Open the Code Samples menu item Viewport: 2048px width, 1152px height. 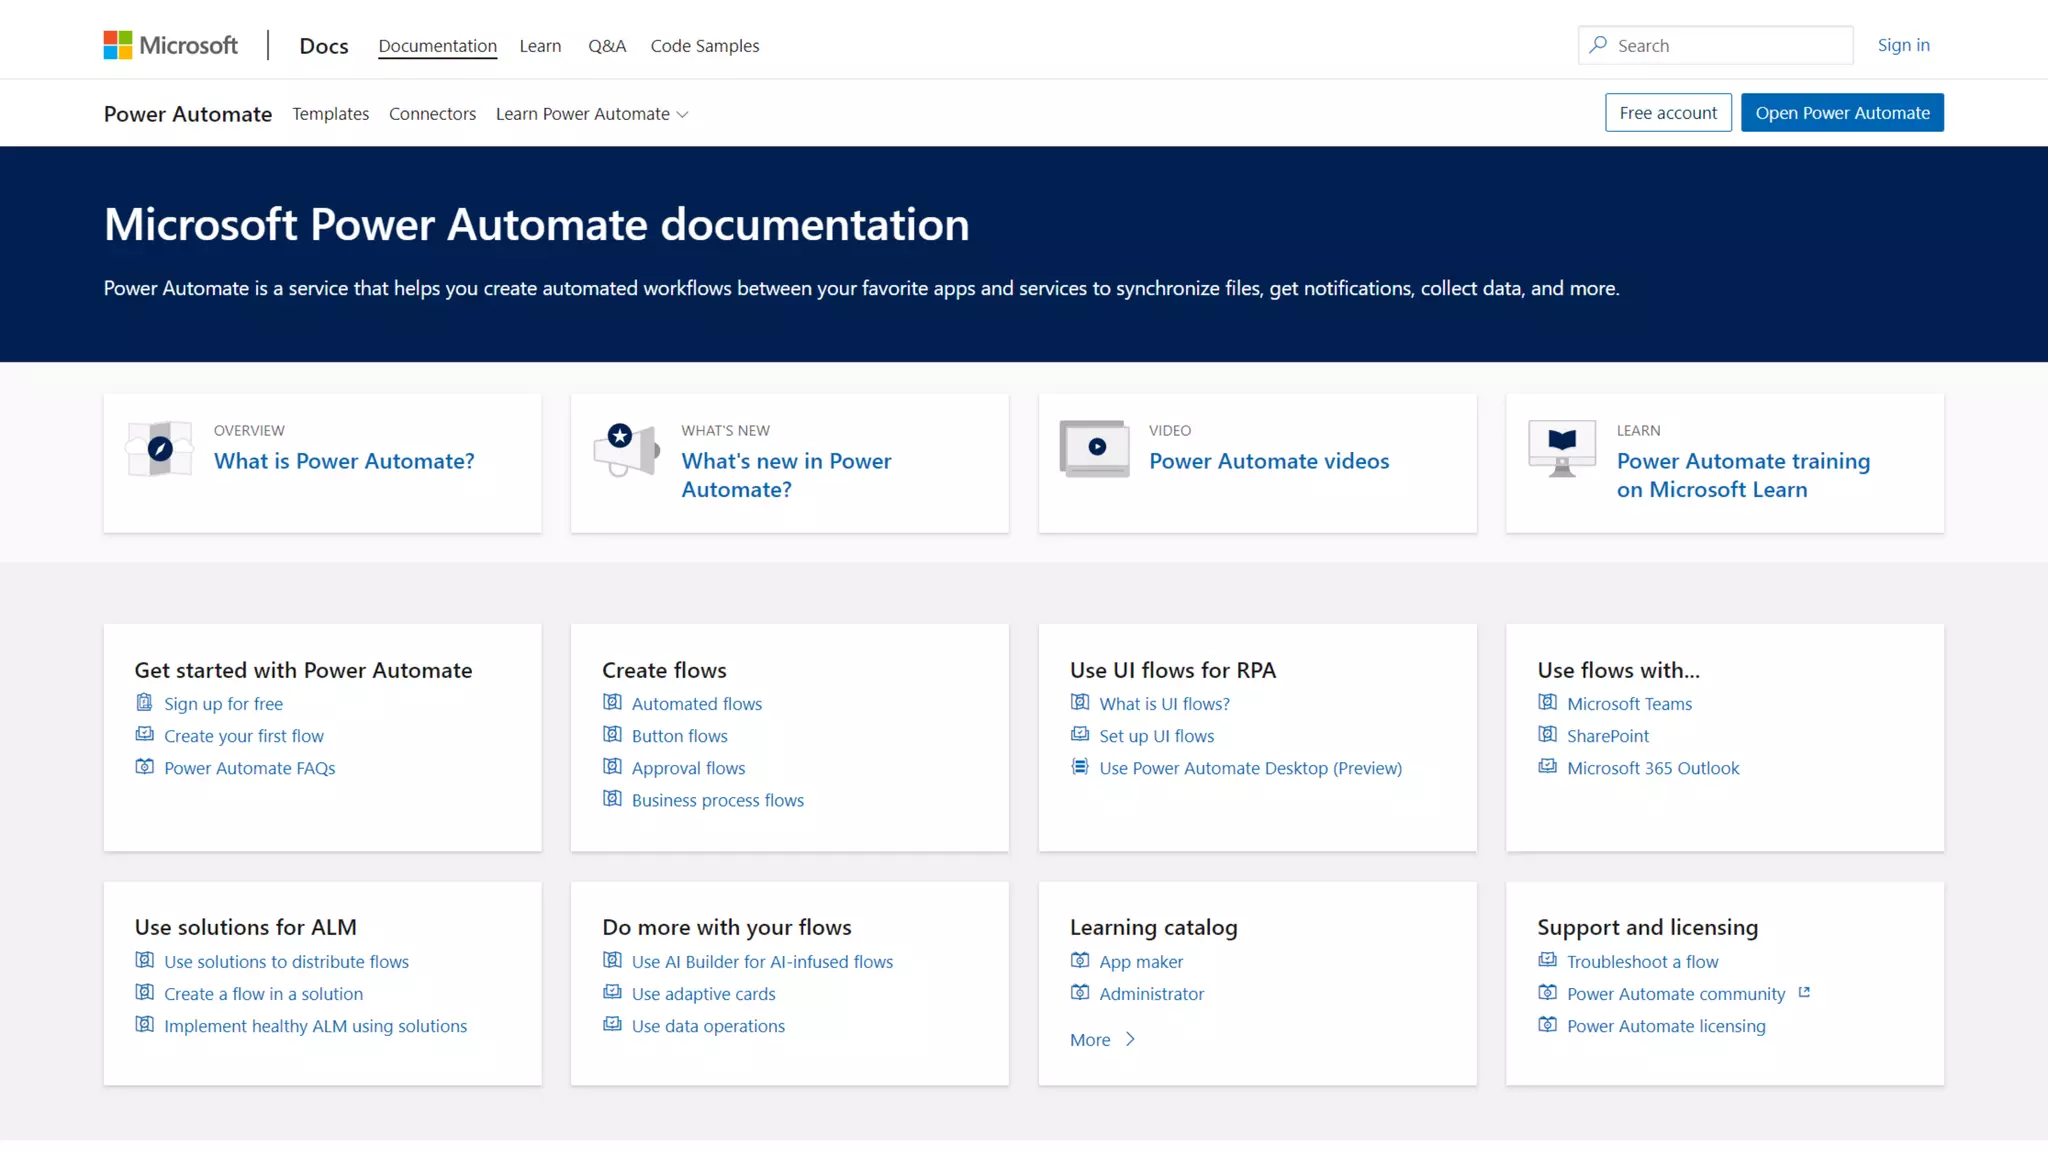click(704, 46)
